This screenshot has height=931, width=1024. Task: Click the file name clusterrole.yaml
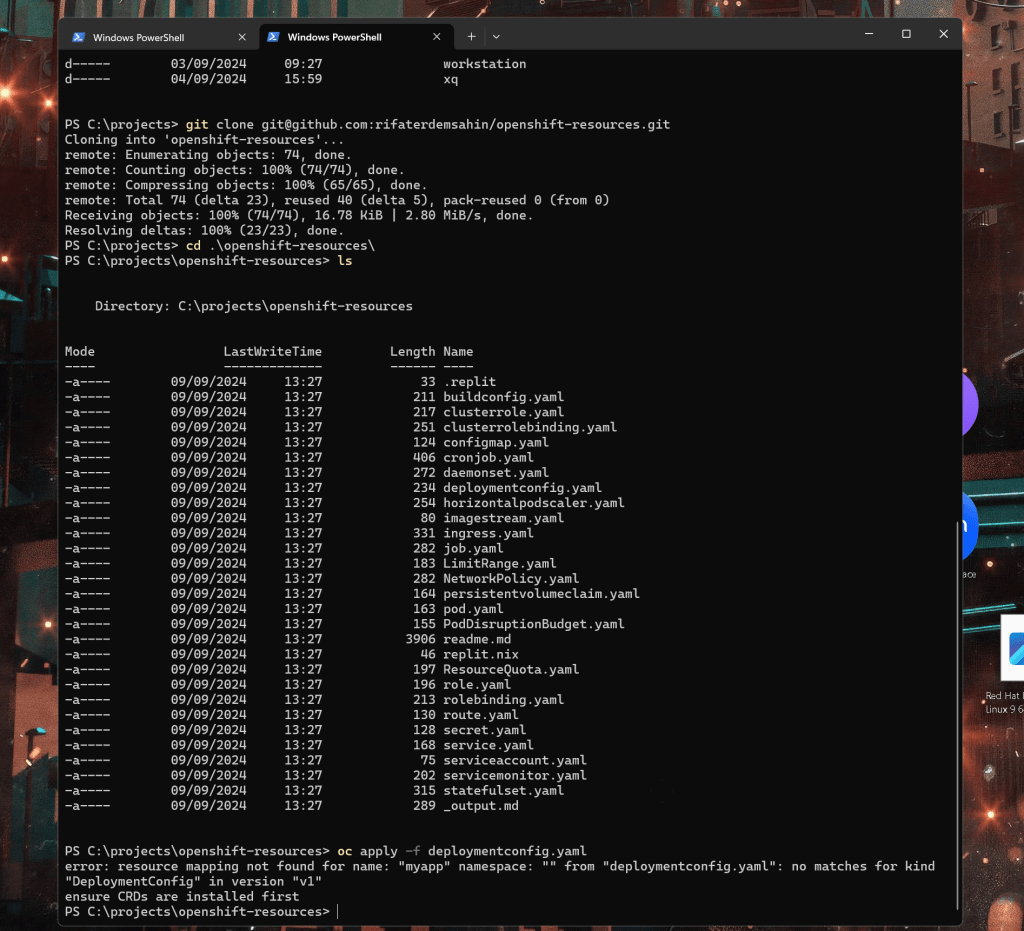pos(503,412)
